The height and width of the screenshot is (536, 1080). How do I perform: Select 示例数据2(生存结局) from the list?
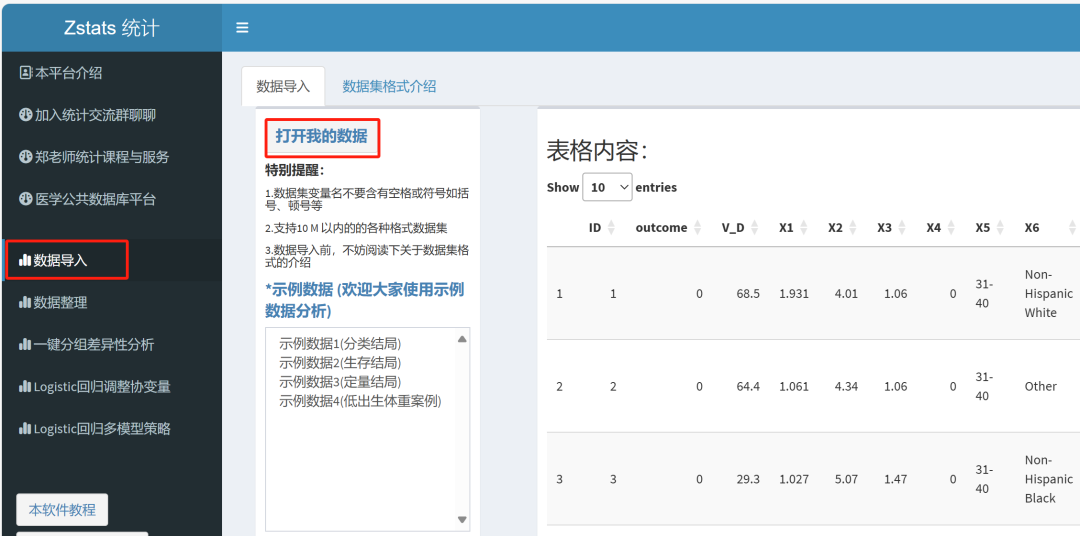coord(340,362)
